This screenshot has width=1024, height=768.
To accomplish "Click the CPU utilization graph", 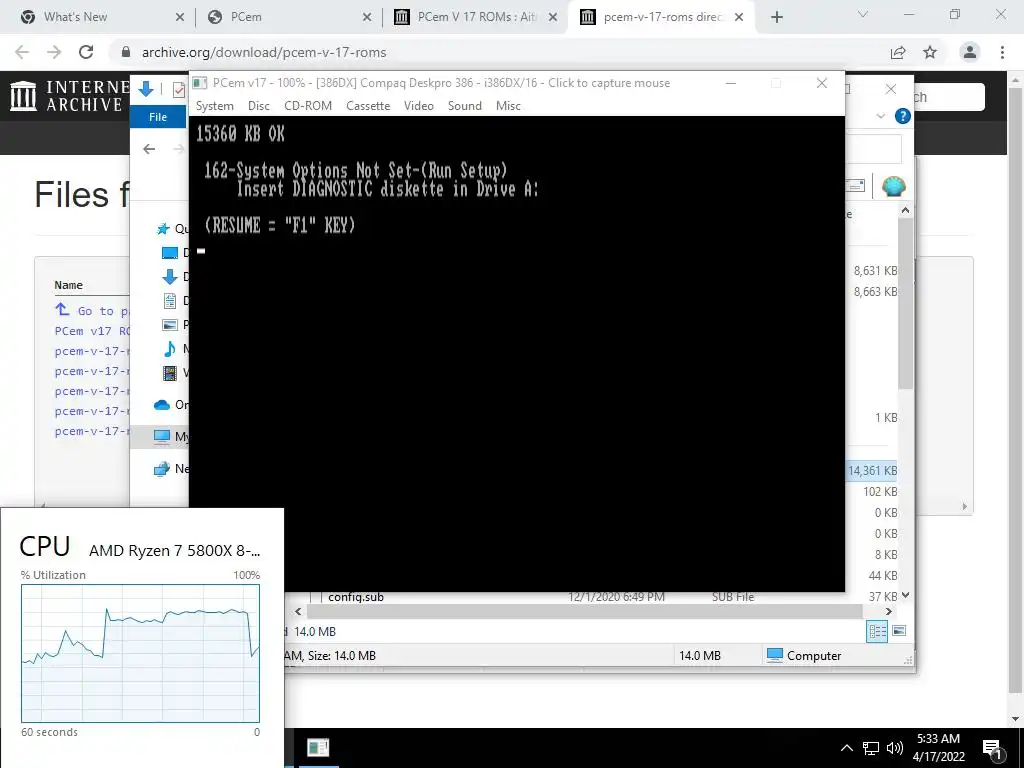I will coord(140,653).
